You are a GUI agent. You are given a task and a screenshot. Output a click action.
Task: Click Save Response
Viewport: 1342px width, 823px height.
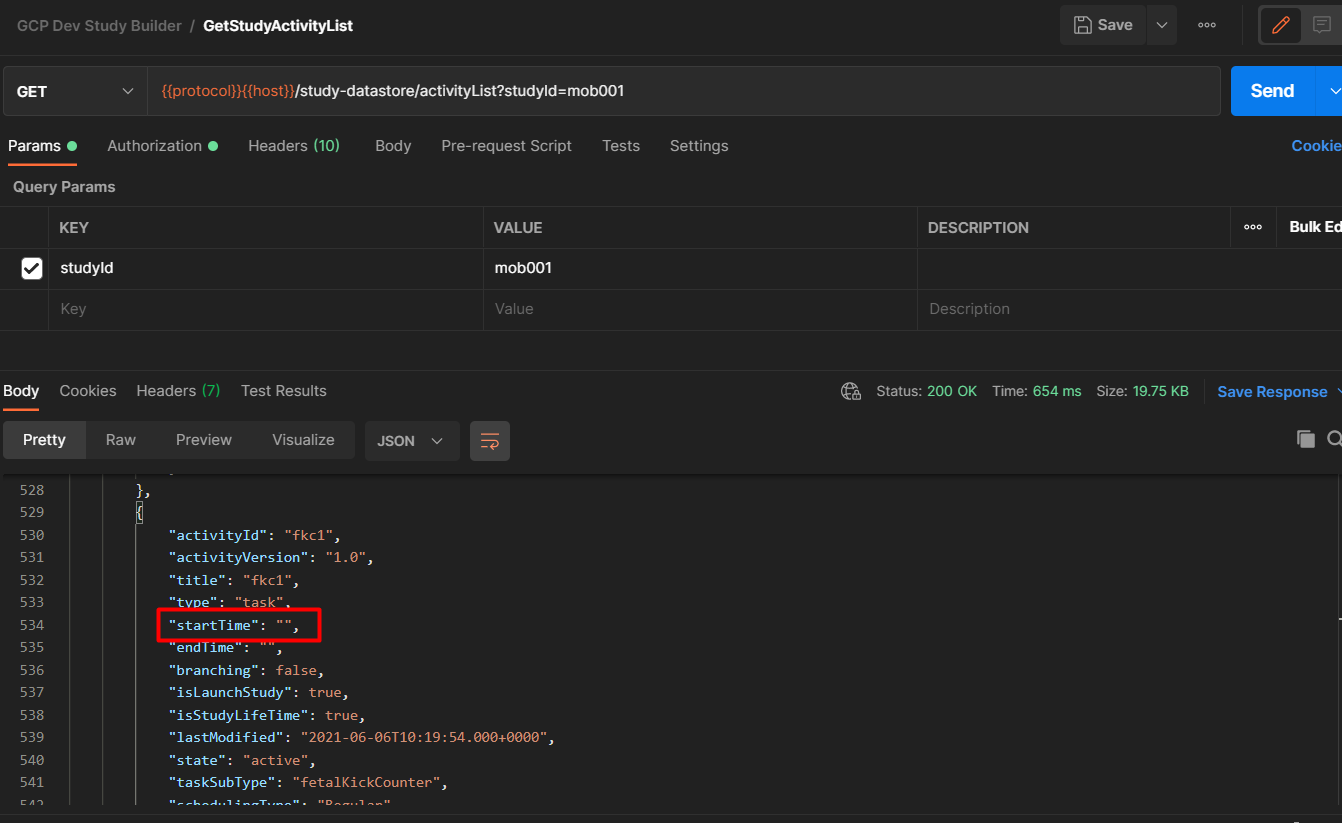pyautogui.click(x=1271, y=391)
